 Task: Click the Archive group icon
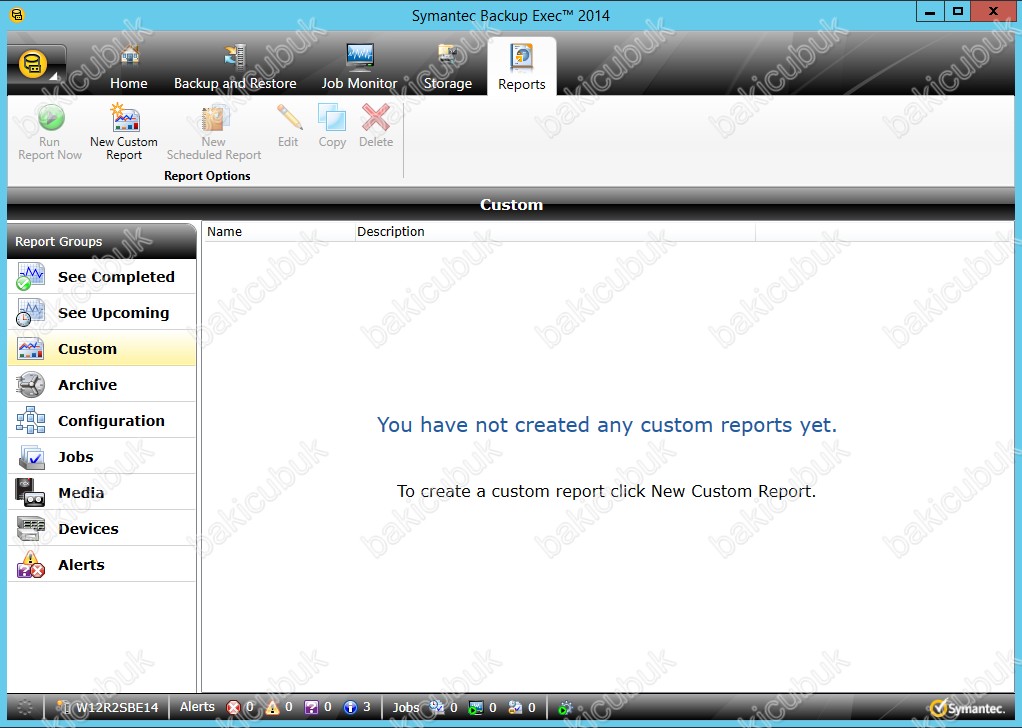click(x=30, y=385)
